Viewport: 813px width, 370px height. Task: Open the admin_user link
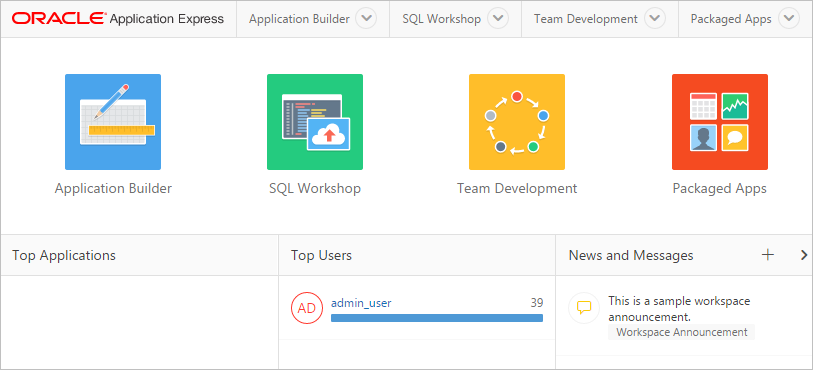click(x=361, y=303)
